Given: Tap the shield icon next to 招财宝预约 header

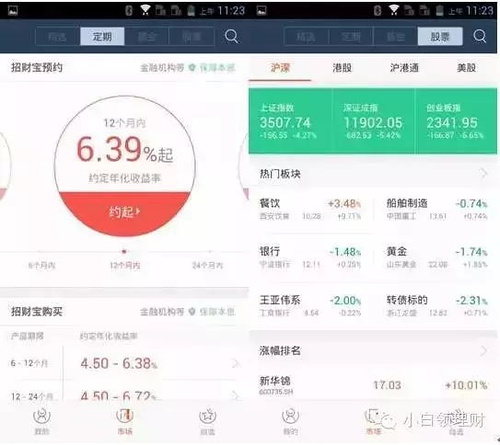Looking at the screenshot, I should pyautogui.click(x=192, y=68).
